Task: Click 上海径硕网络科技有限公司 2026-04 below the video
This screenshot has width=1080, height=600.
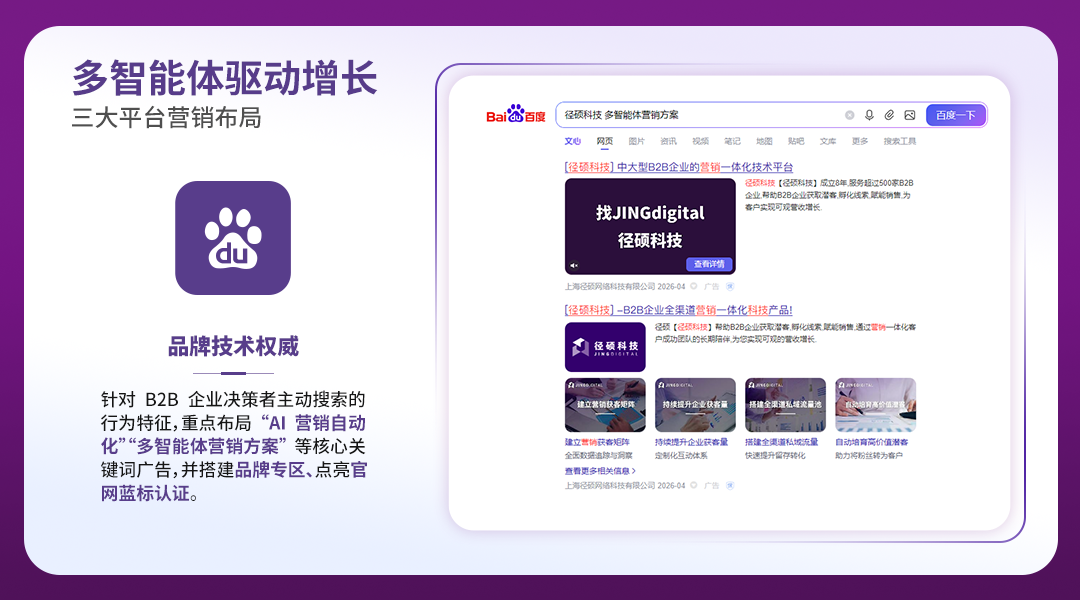Action: [x=625, y=287]
